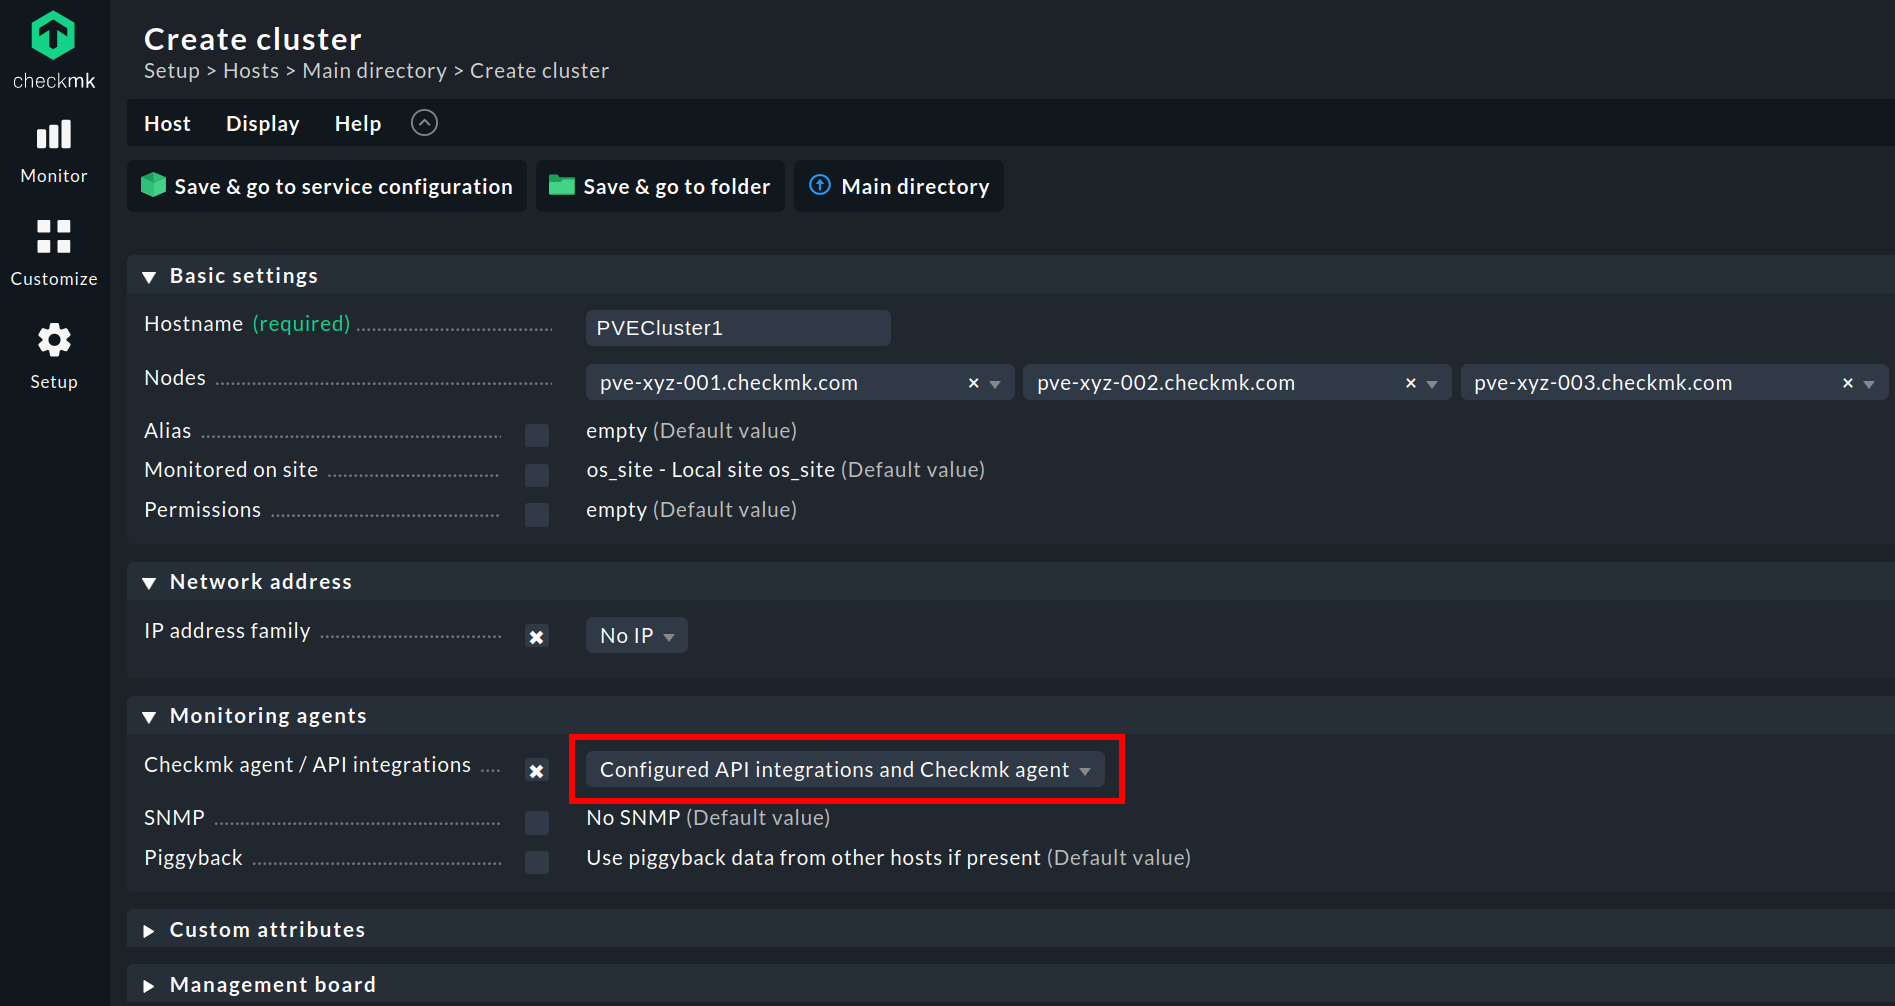This screenshot has width=1895, height=1006.
Task: Open the No IP dropdown
Action: 637,635
